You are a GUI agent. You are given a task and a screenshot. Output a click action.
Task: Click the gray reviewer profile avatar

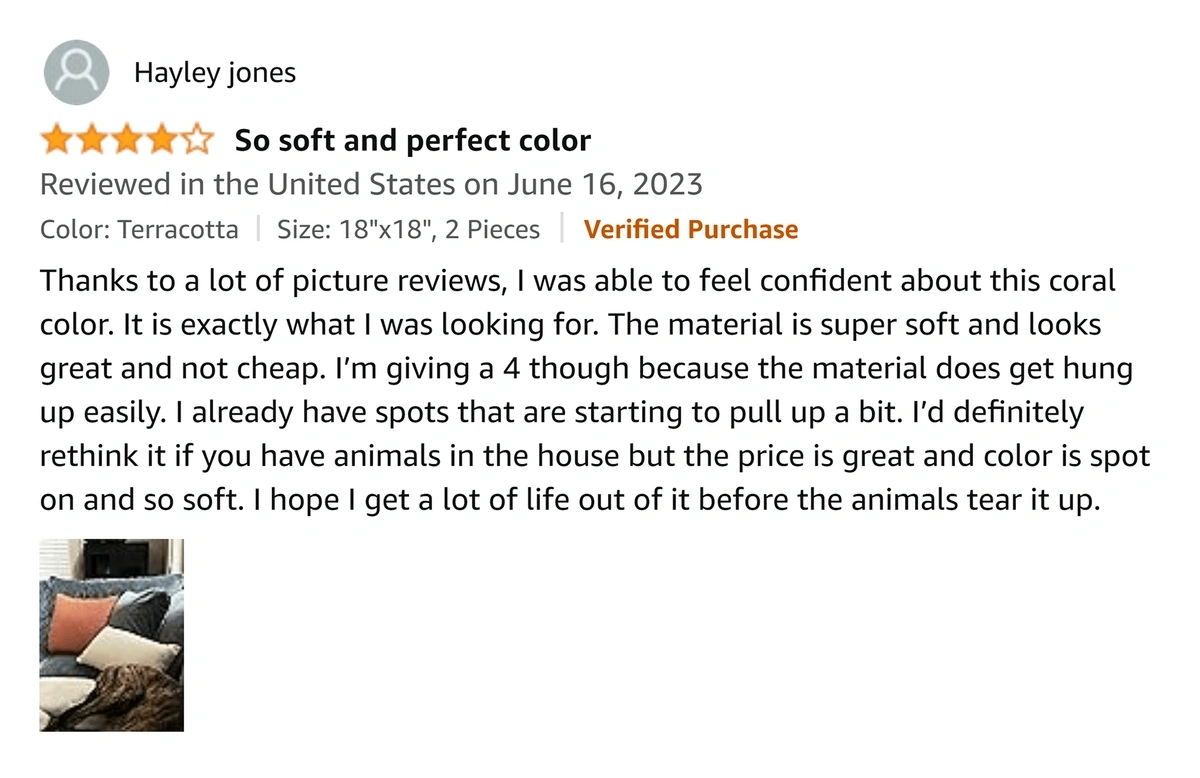coord(77,72)
